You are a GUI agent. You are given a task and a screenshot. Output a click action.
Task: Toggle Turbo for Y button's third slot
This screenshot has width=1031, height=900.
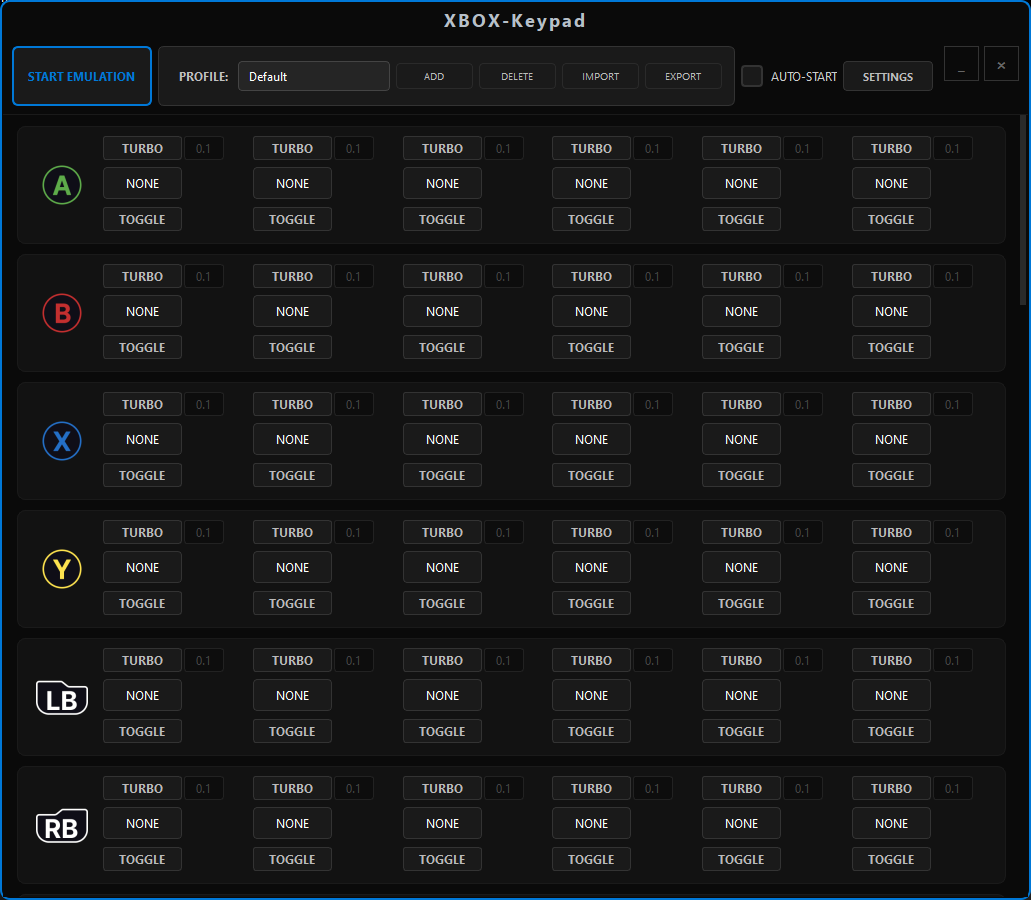click(x=442, y=533)
